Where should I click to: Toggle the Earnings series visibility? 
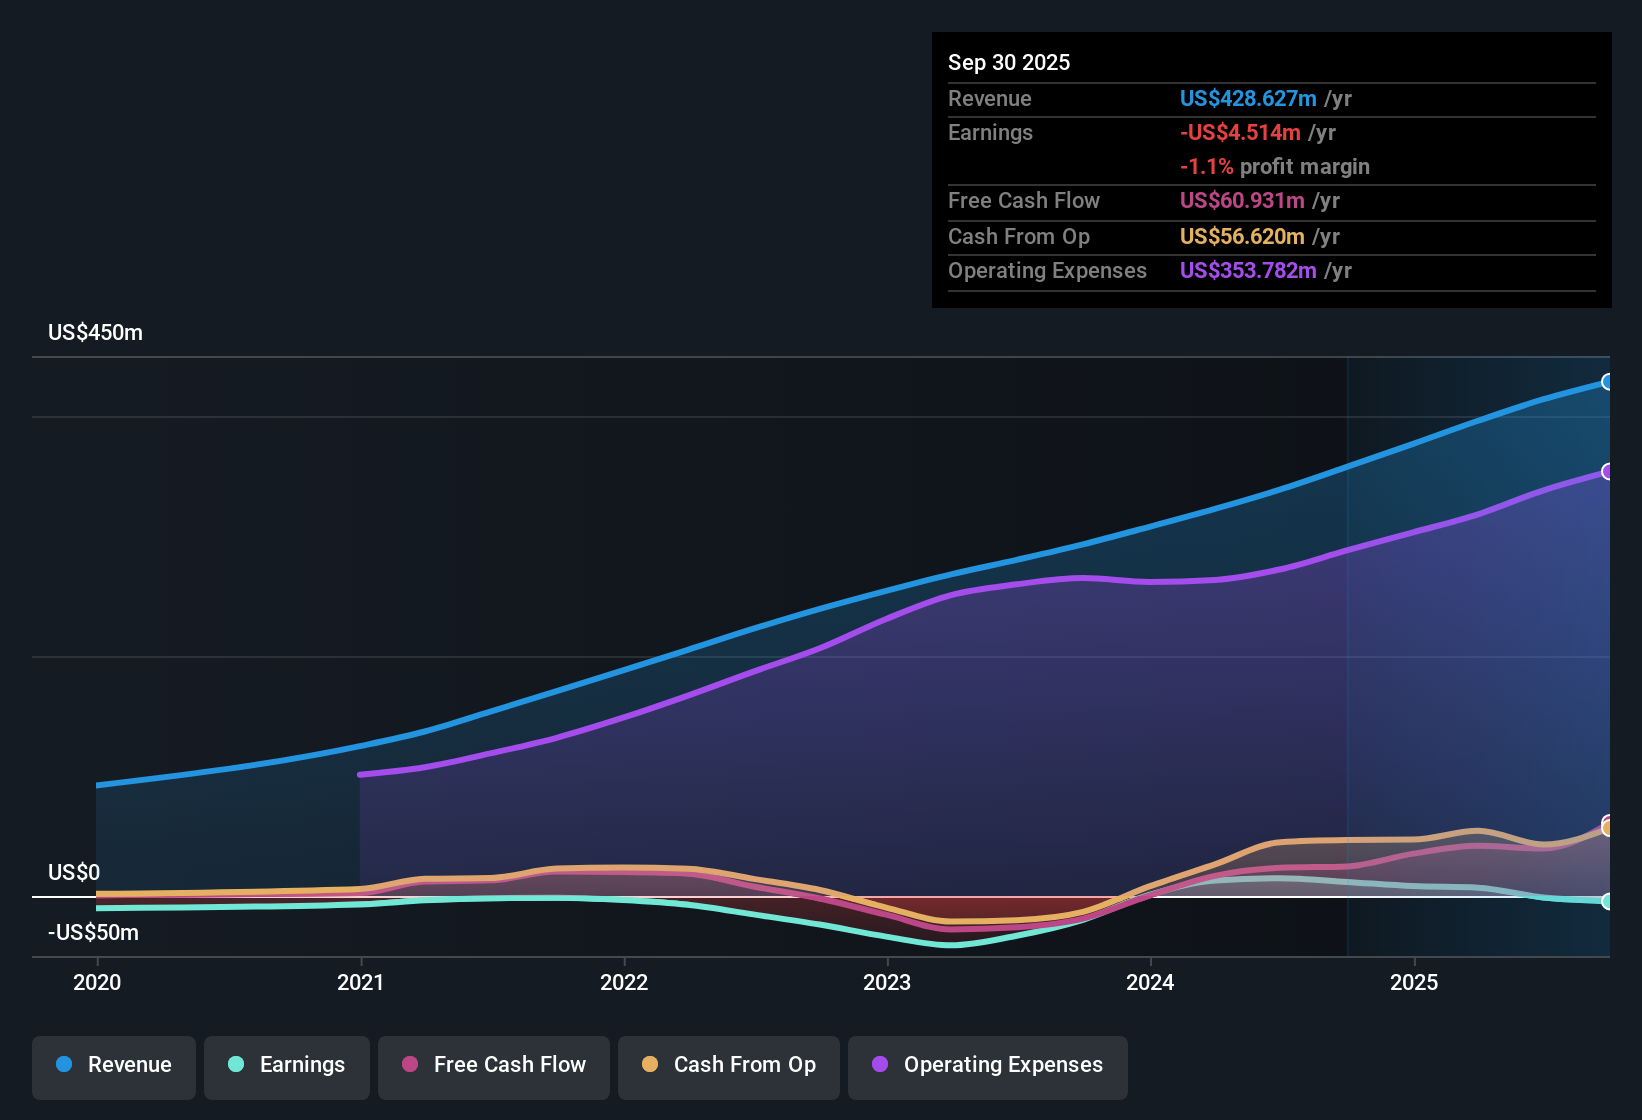tap(286, 1065)
